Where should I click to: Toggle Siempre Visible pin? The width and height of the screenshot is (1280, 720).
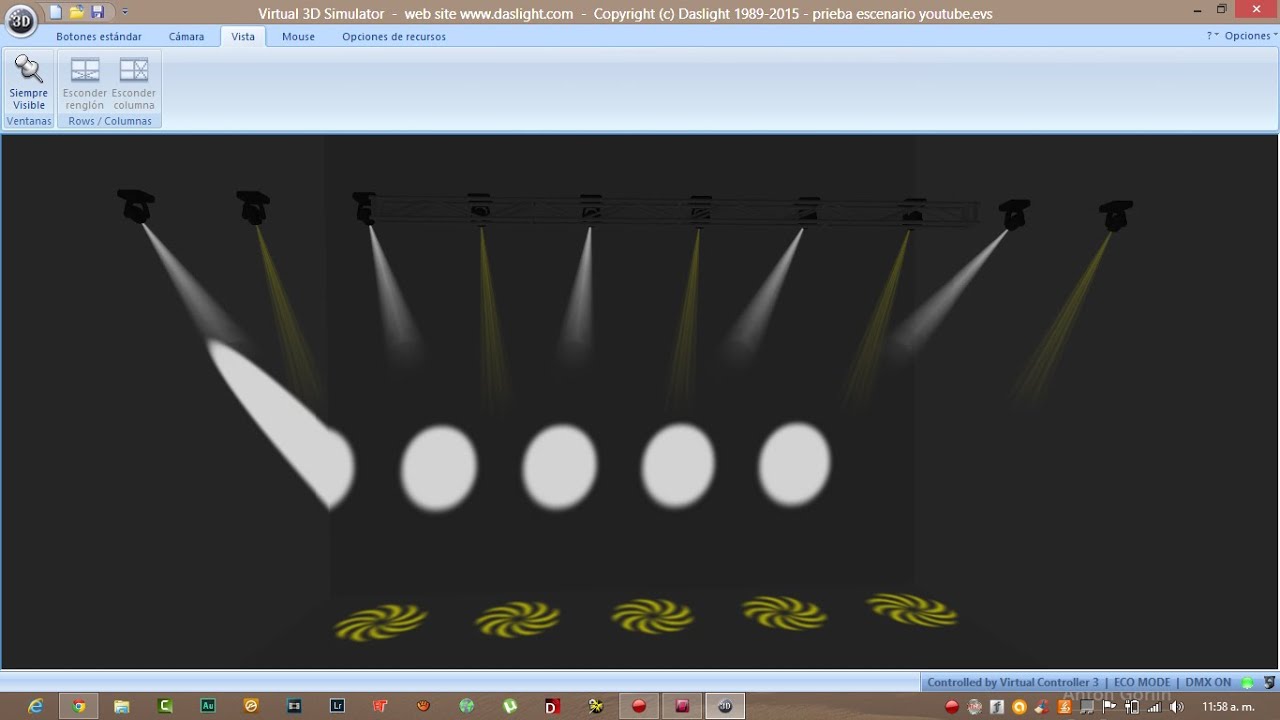pos(29,82)
